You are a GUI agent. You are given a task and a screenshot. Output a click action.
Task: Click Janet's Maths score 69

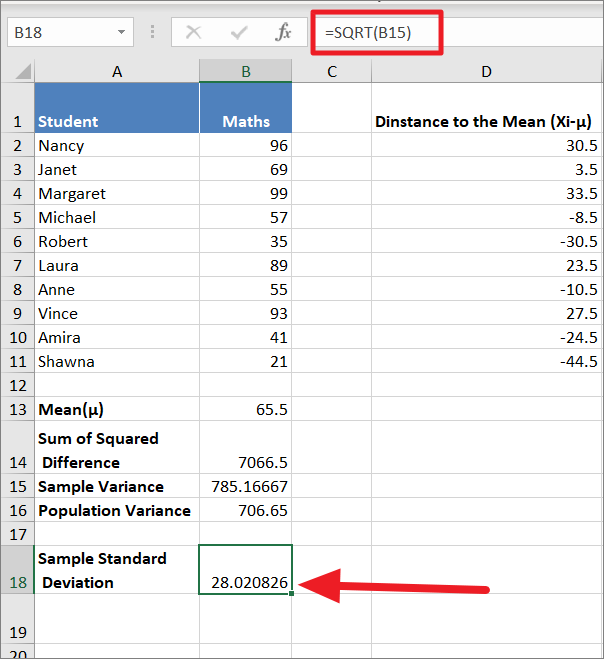[x=245, y=169]
